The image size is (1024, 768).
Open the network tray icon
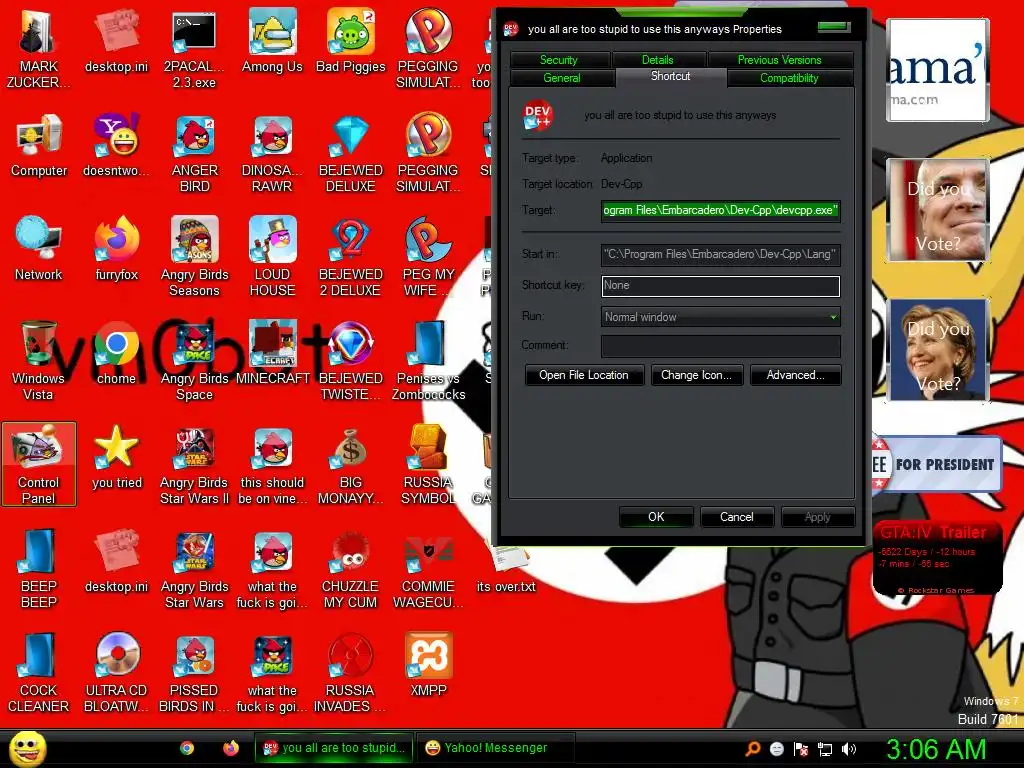click(825, 749)
